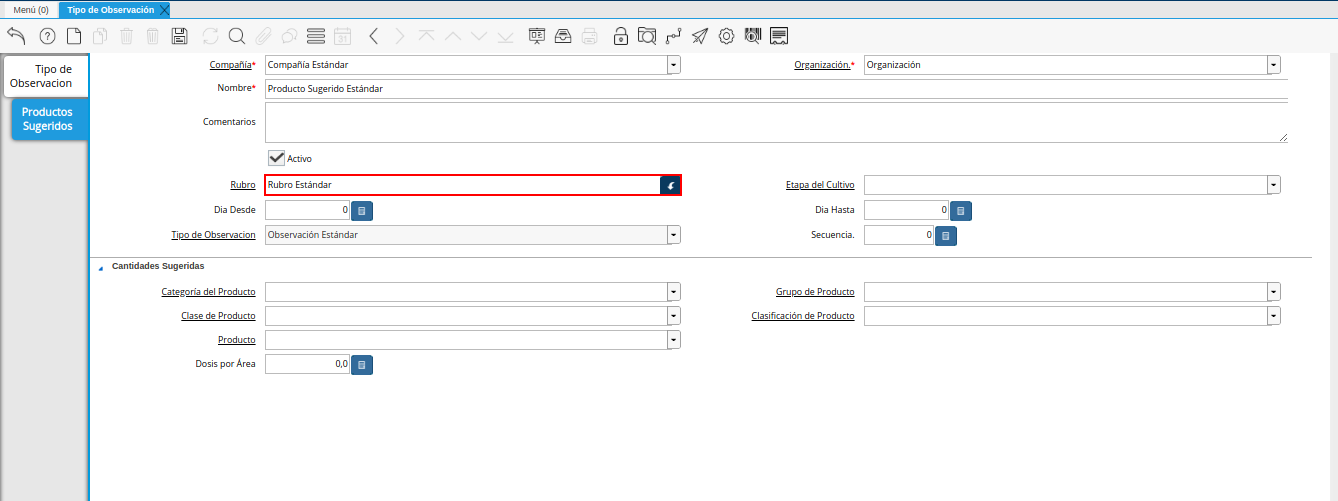The height and width of the screenshot is (501, 1338).
Task: Click the Rubro label link
Action: 243,185
